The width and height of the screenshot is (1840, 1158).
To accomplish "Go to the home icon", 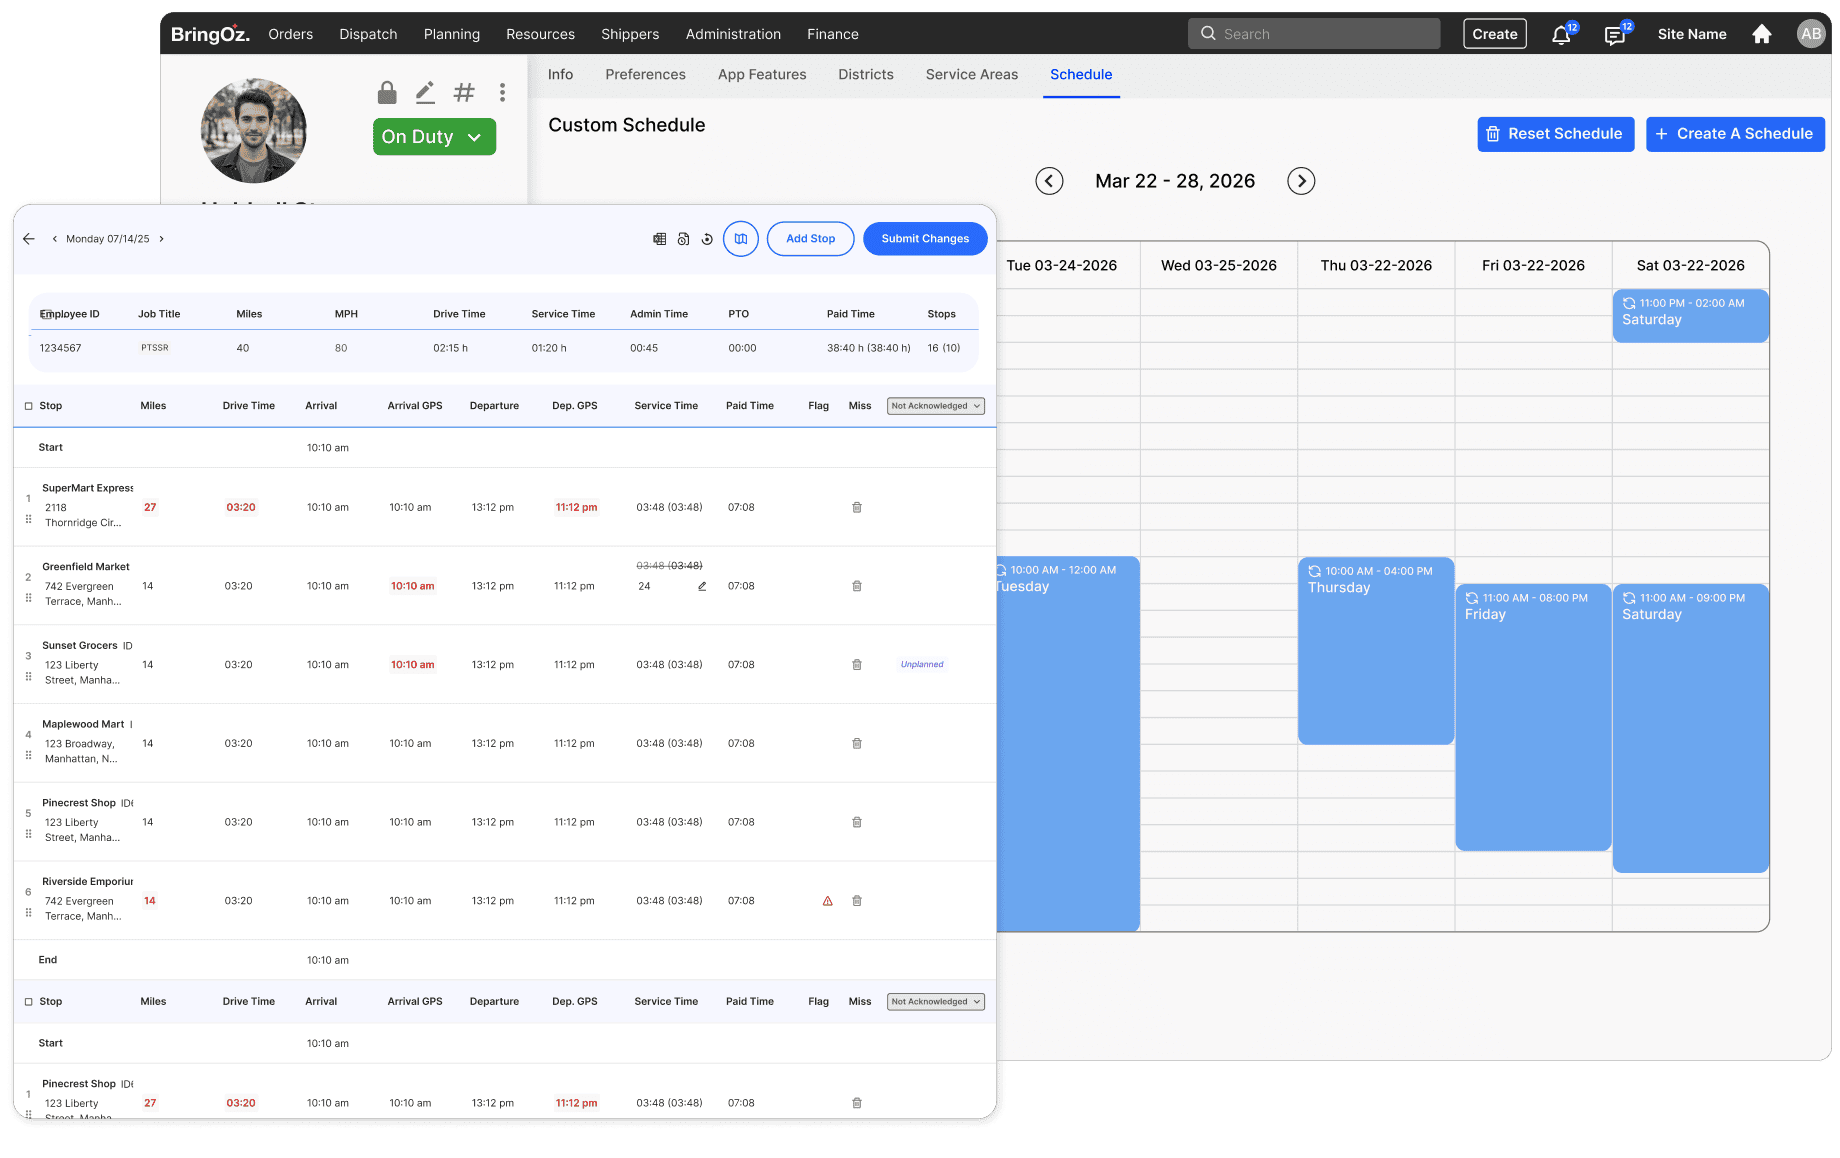I will pos(1762,34).
